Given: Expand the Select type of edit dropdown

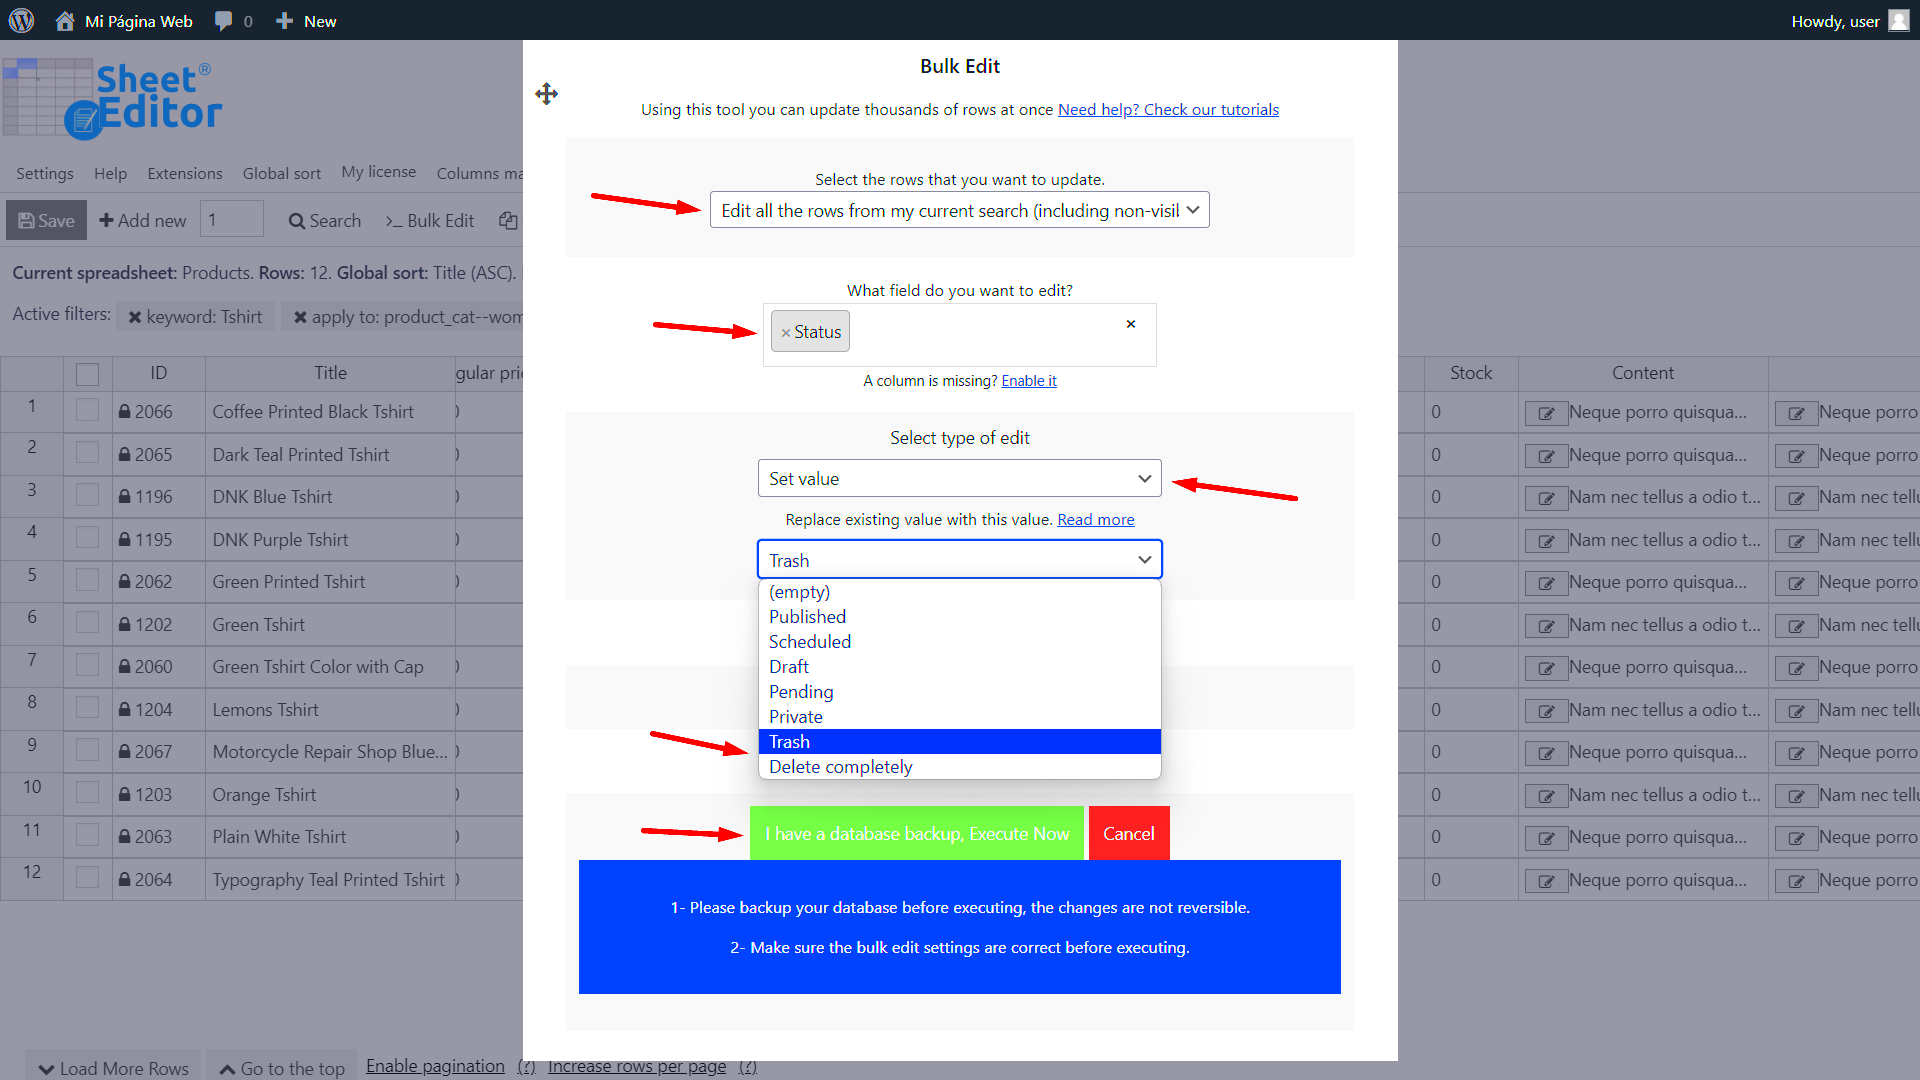Looking at the screenshot, I should click(959, 477).
